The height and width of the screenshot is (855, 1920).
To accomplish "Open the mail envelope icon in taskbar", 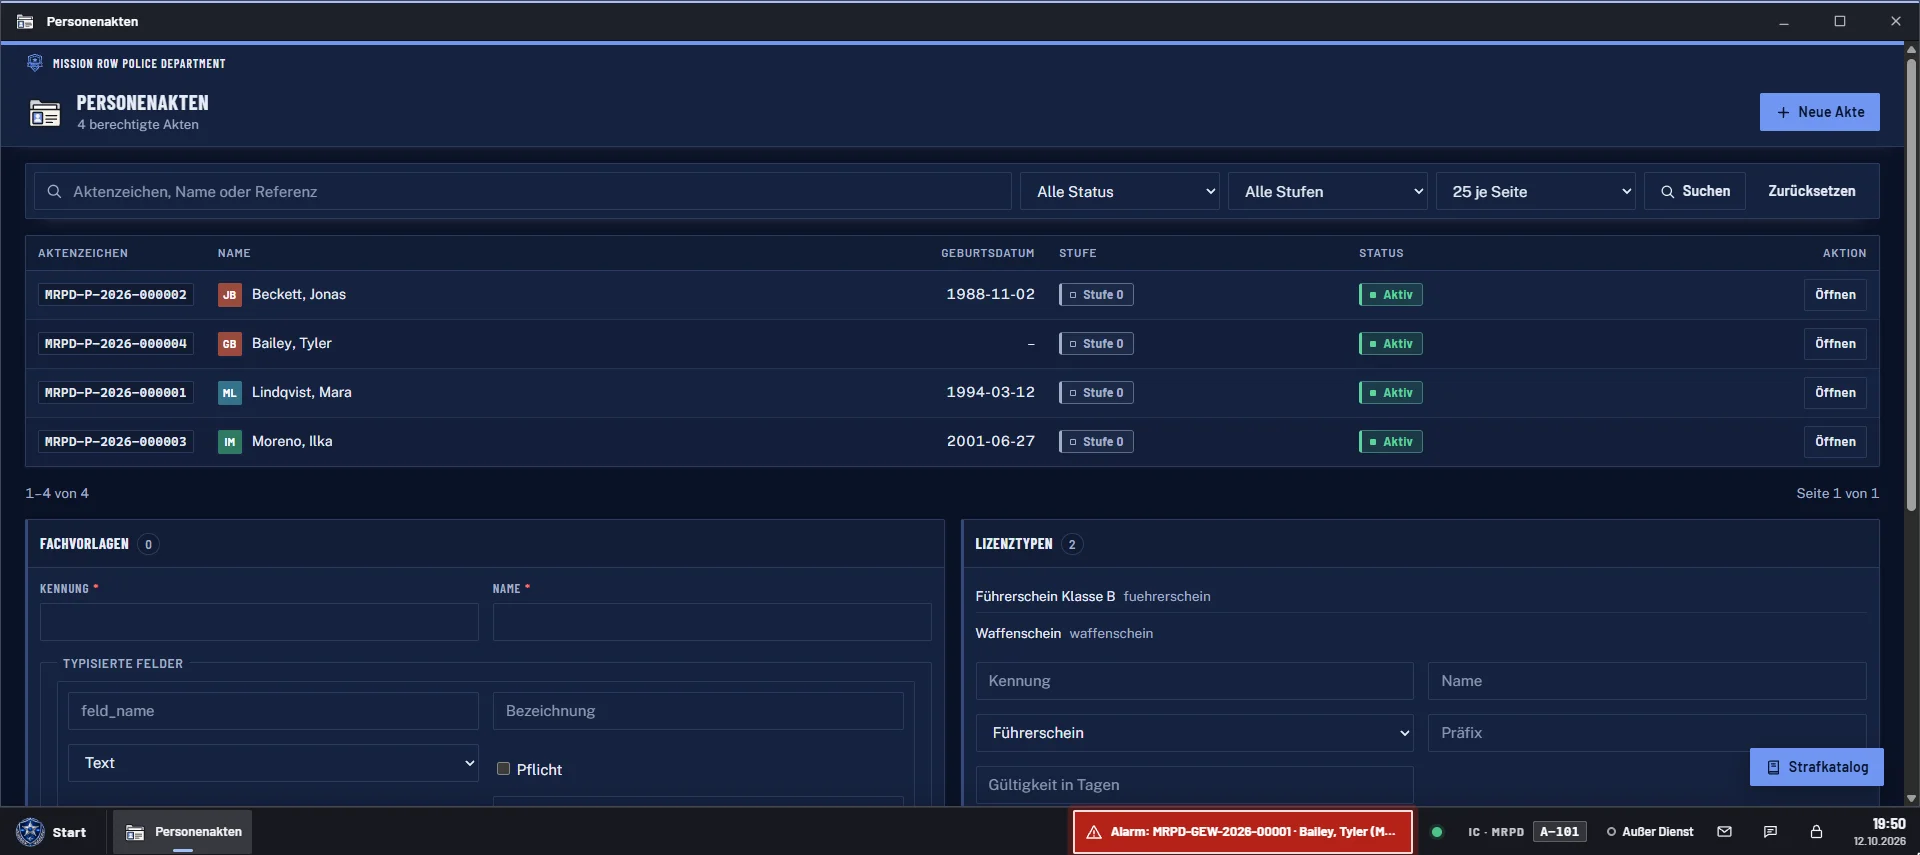I will click(x=1724, y=832).
